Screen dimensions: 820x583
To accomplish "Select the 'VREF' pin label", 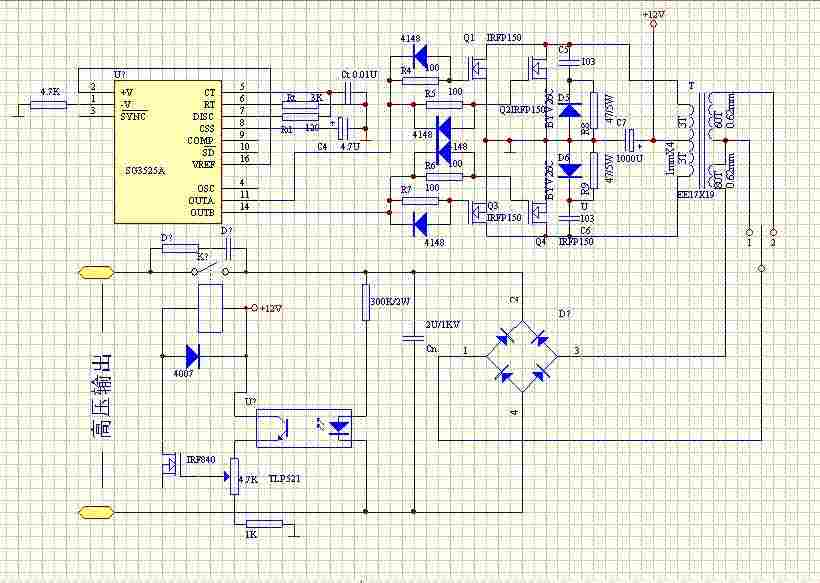I will coord(203,165).
